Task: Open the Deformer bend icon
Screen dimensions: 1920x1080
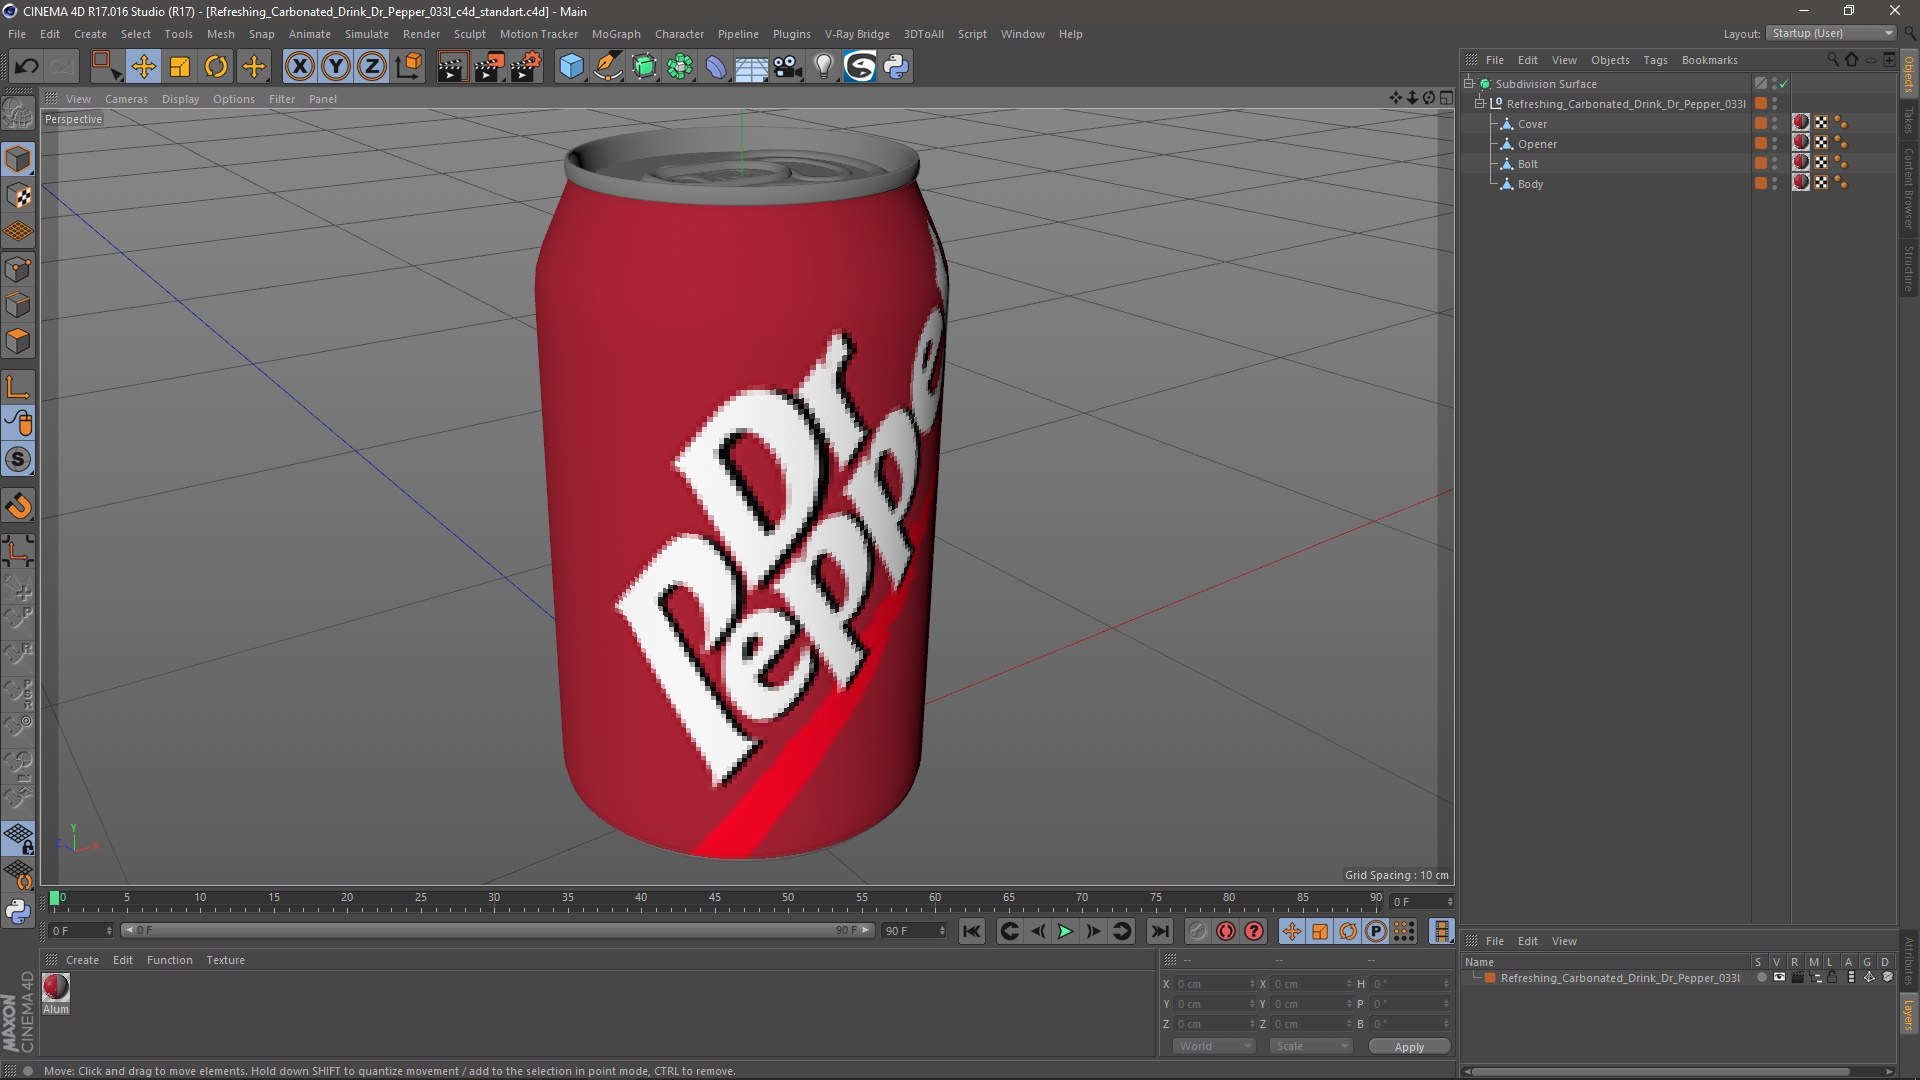Action: (716, 67)
